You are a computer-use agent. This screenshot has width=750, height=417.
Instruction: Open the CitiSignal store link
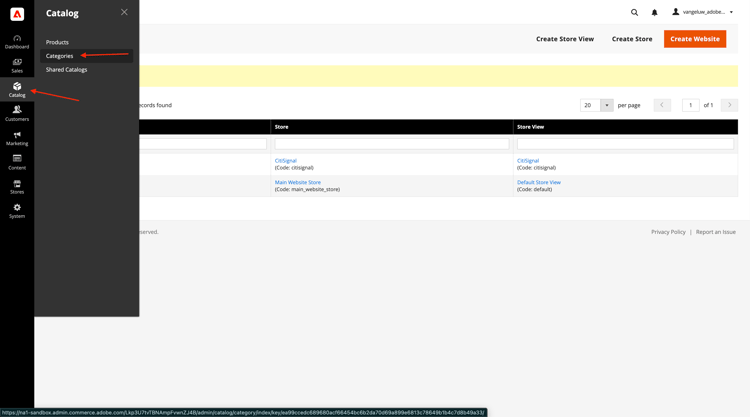coord(286,161)
